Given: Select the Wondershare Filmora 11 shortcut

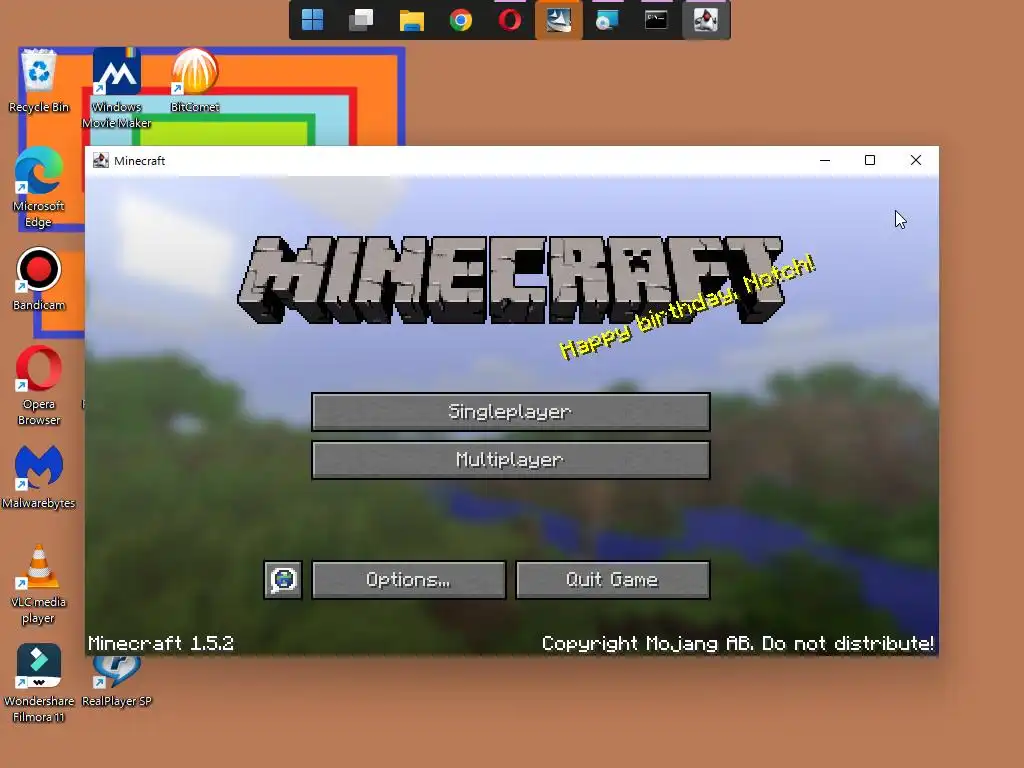Looking at the screenshot, I should [x=39, y=684].
